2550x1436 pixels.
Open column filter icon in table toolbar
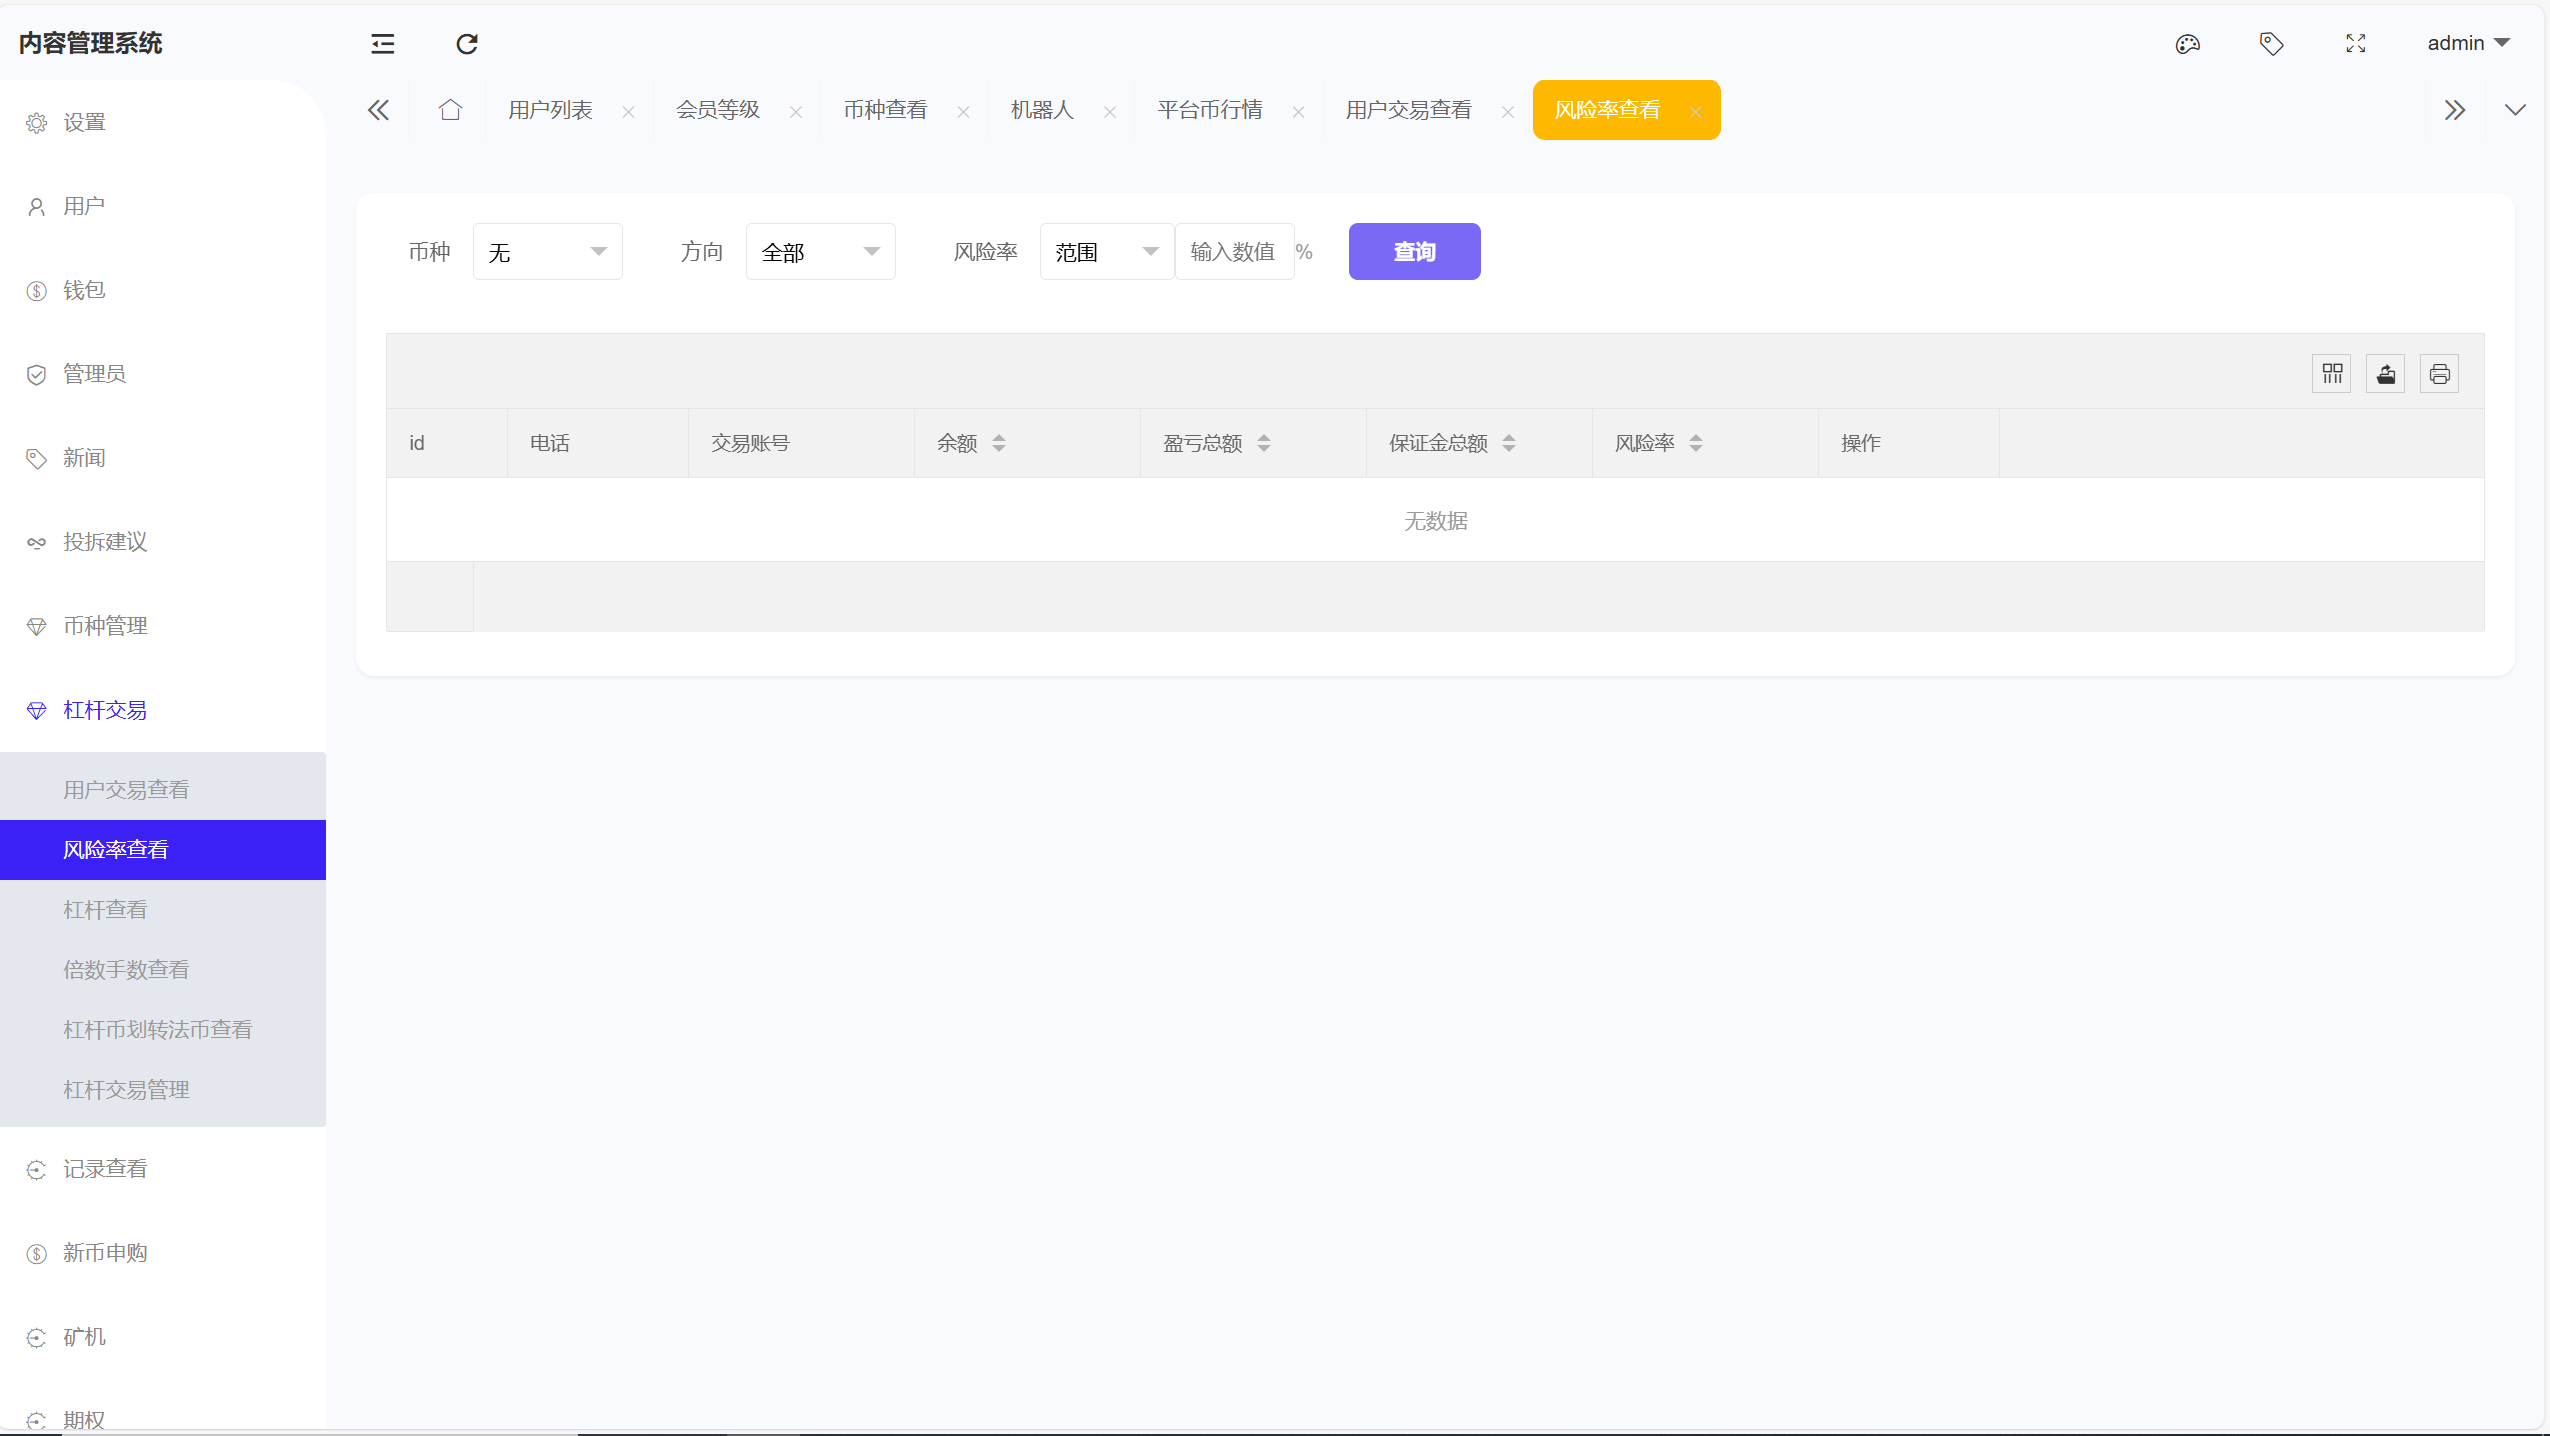(2332, 374)
